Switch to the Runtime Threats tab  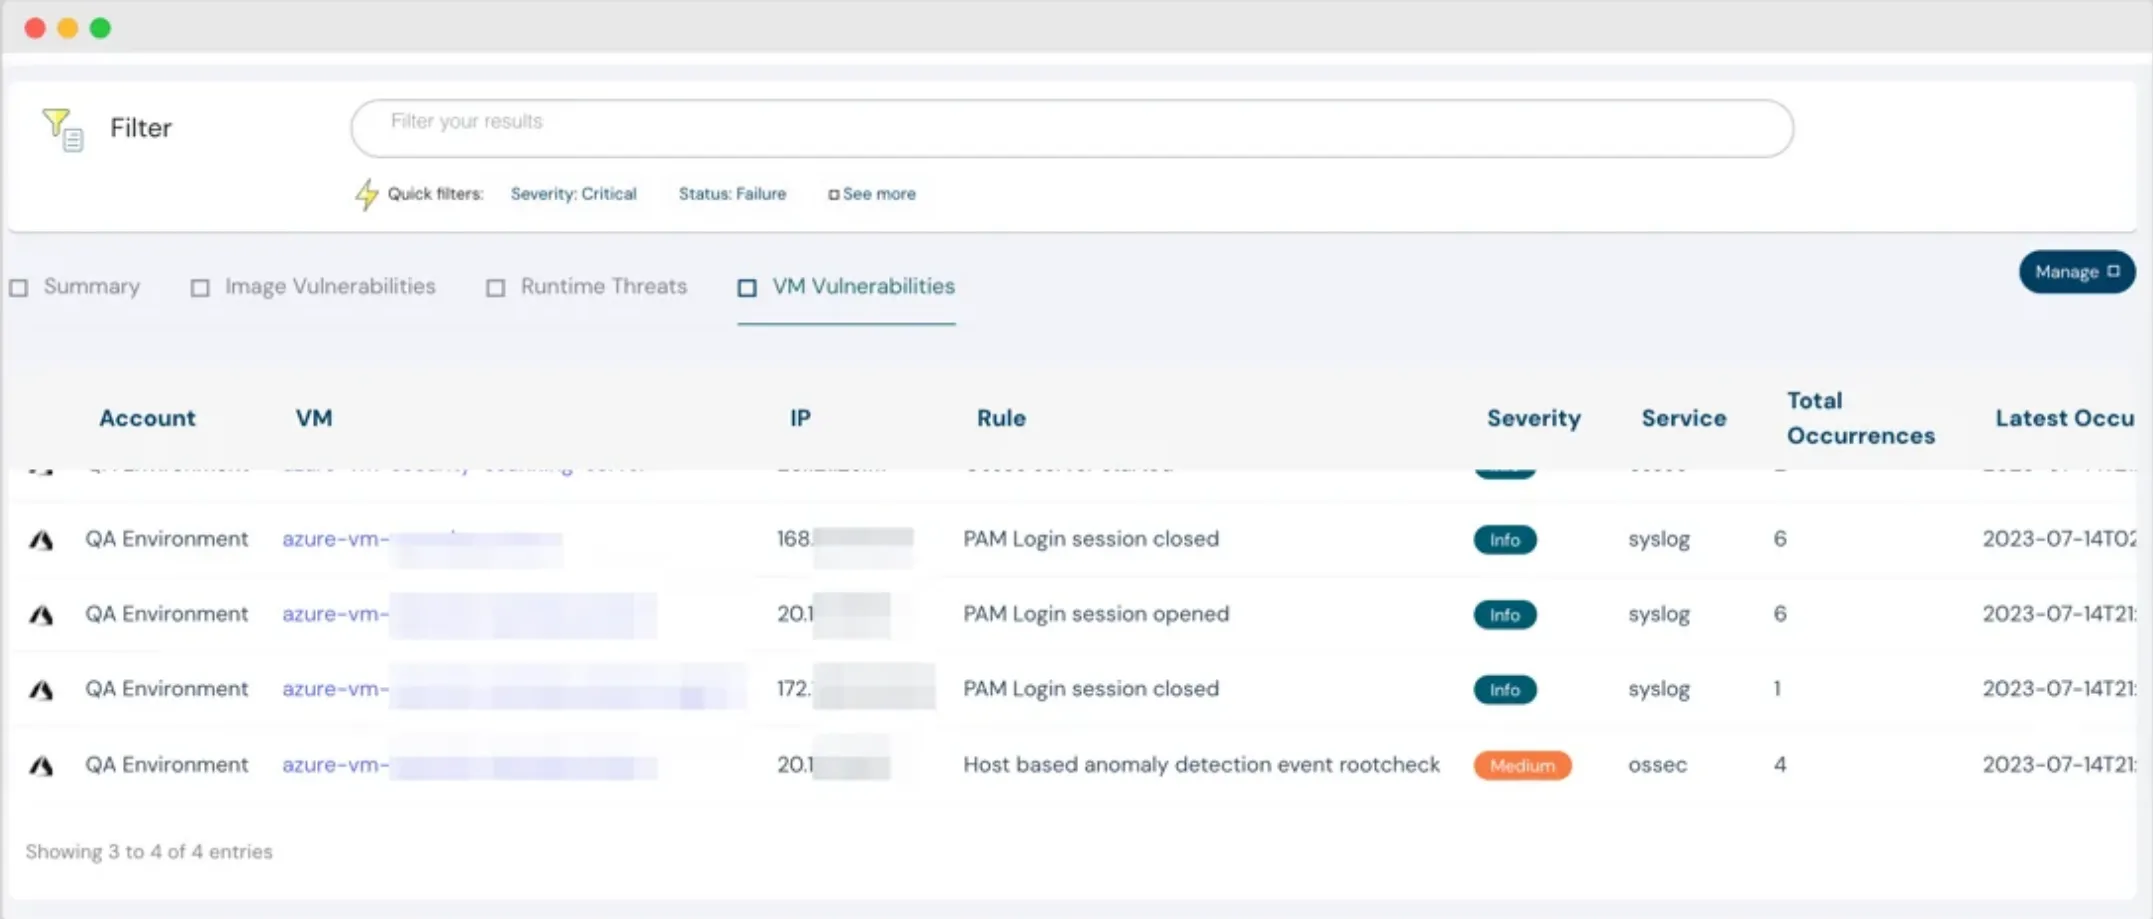603,287
